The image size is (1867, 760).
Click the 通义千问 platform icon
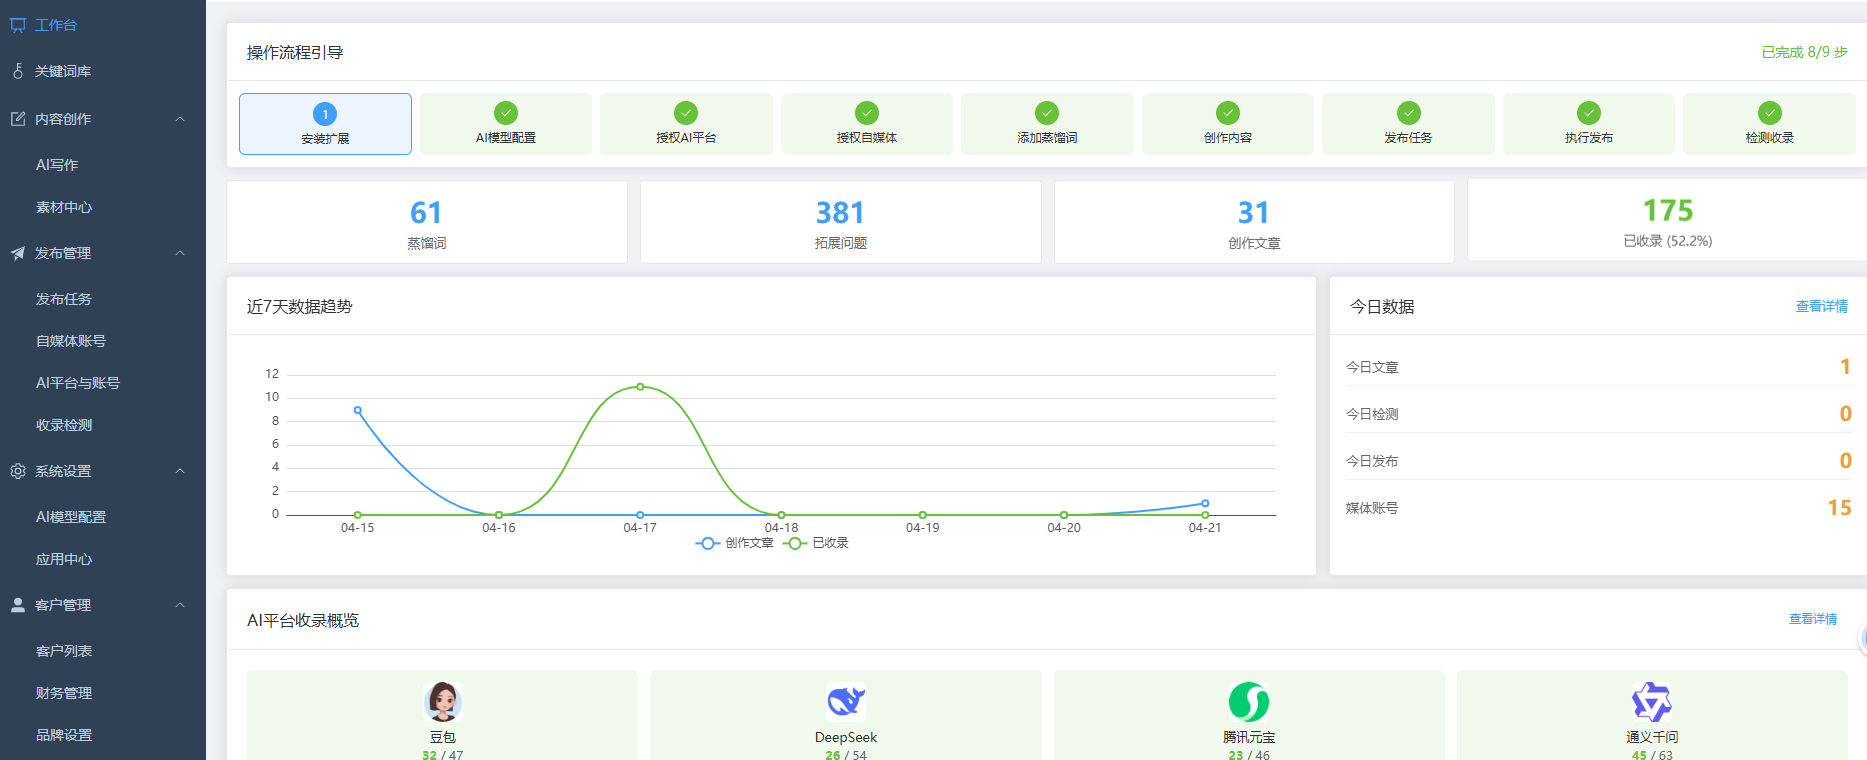[1651, 702]
